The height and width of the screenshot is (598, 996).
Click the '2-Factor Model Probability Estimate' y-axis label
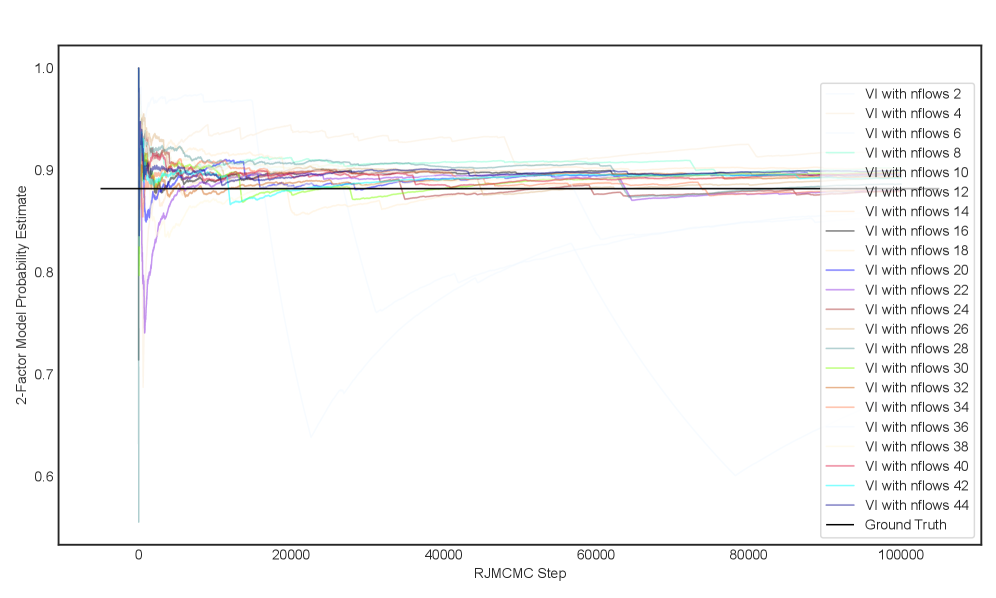(x=22, y=295)
